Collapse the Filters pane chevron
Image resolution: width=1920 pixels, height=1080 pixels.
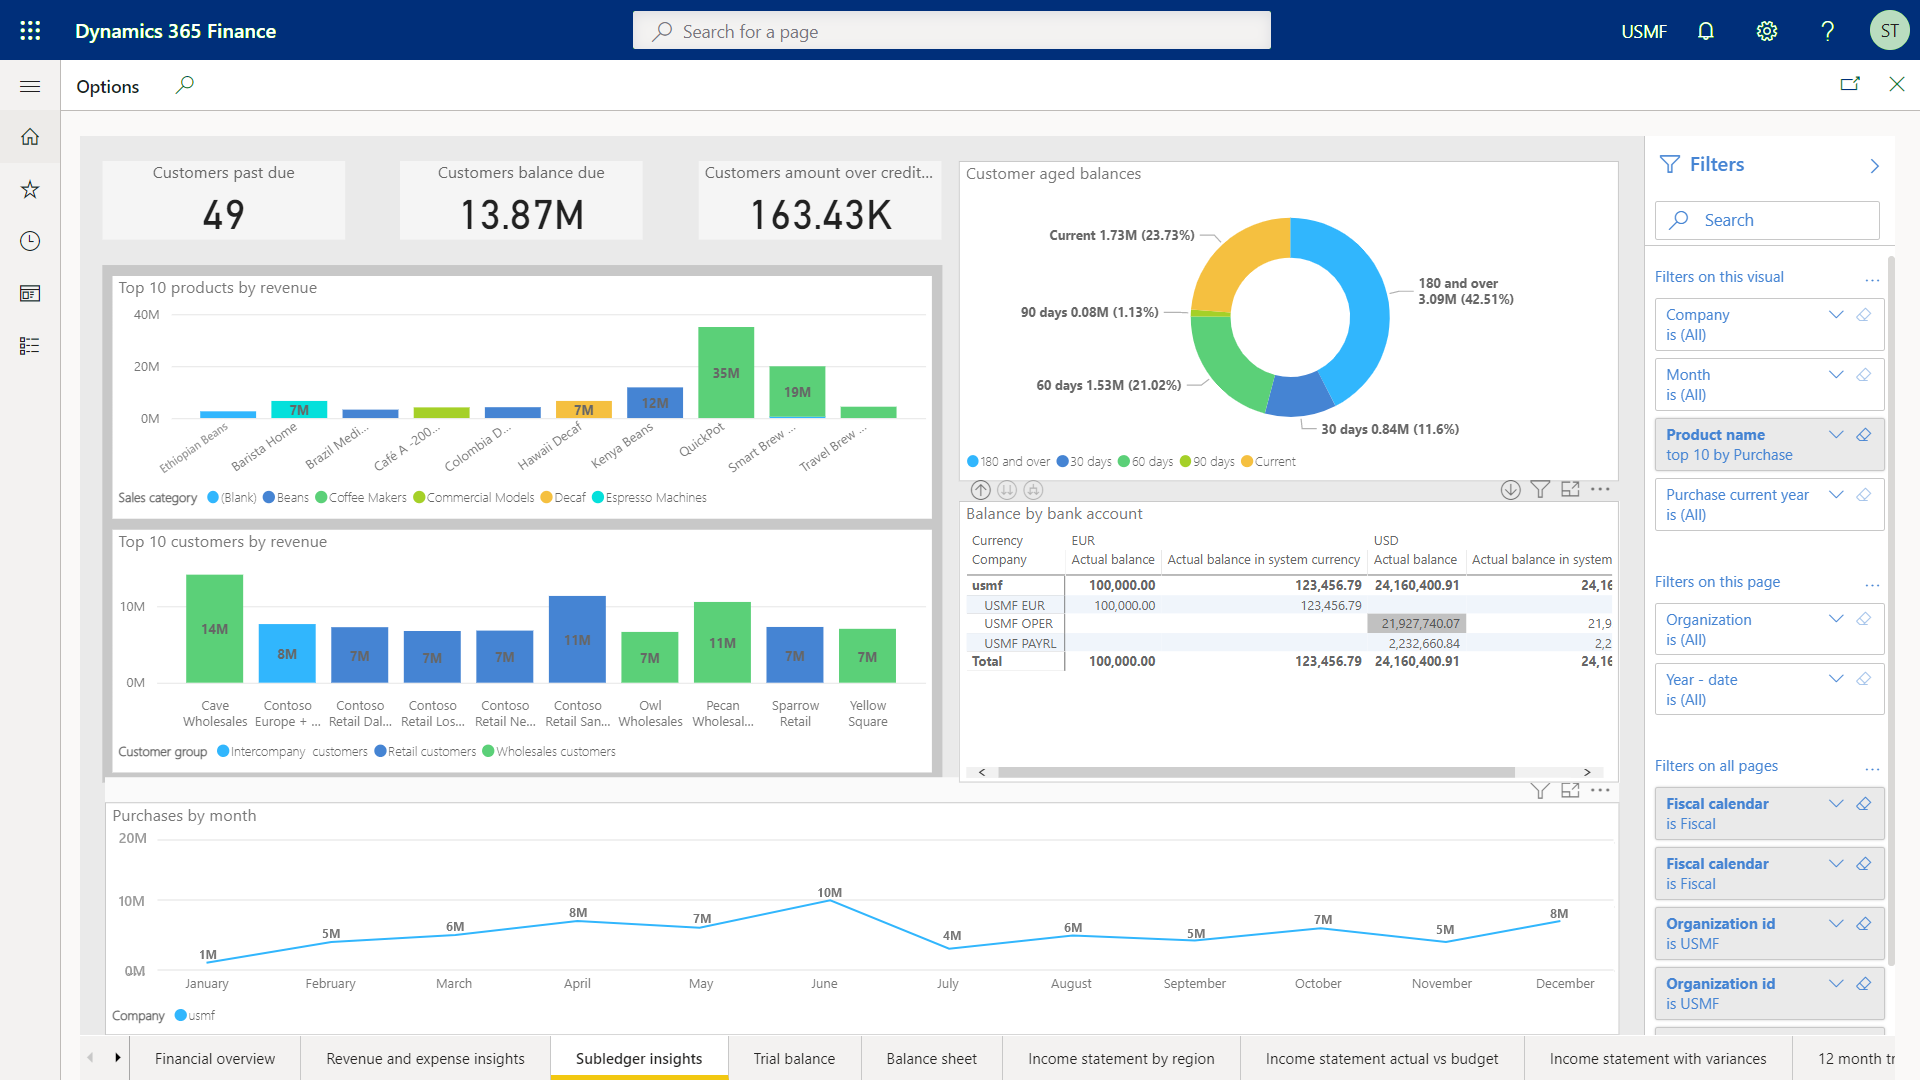point(1874,166)
